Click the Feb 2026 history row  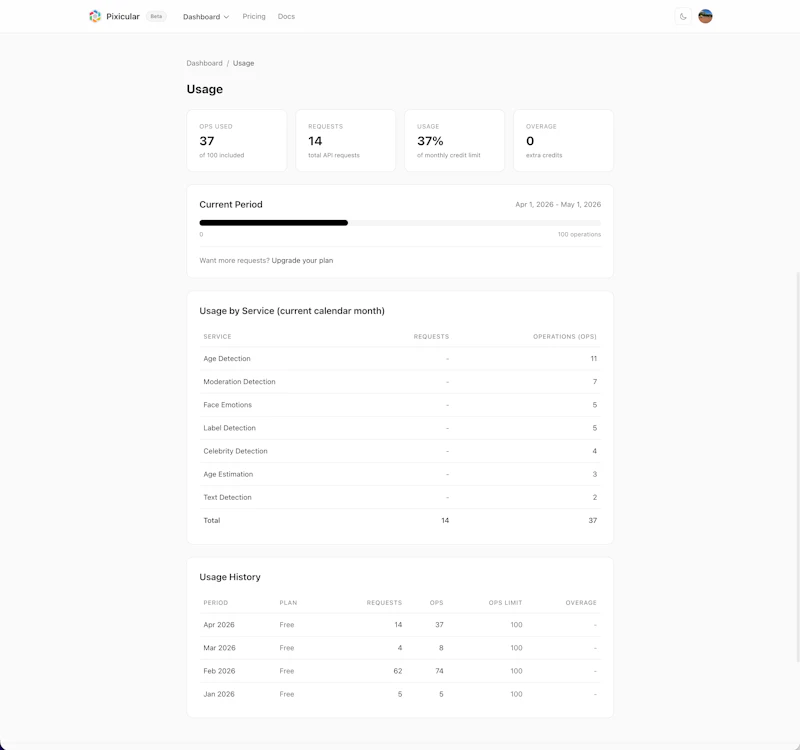(400, 671)
